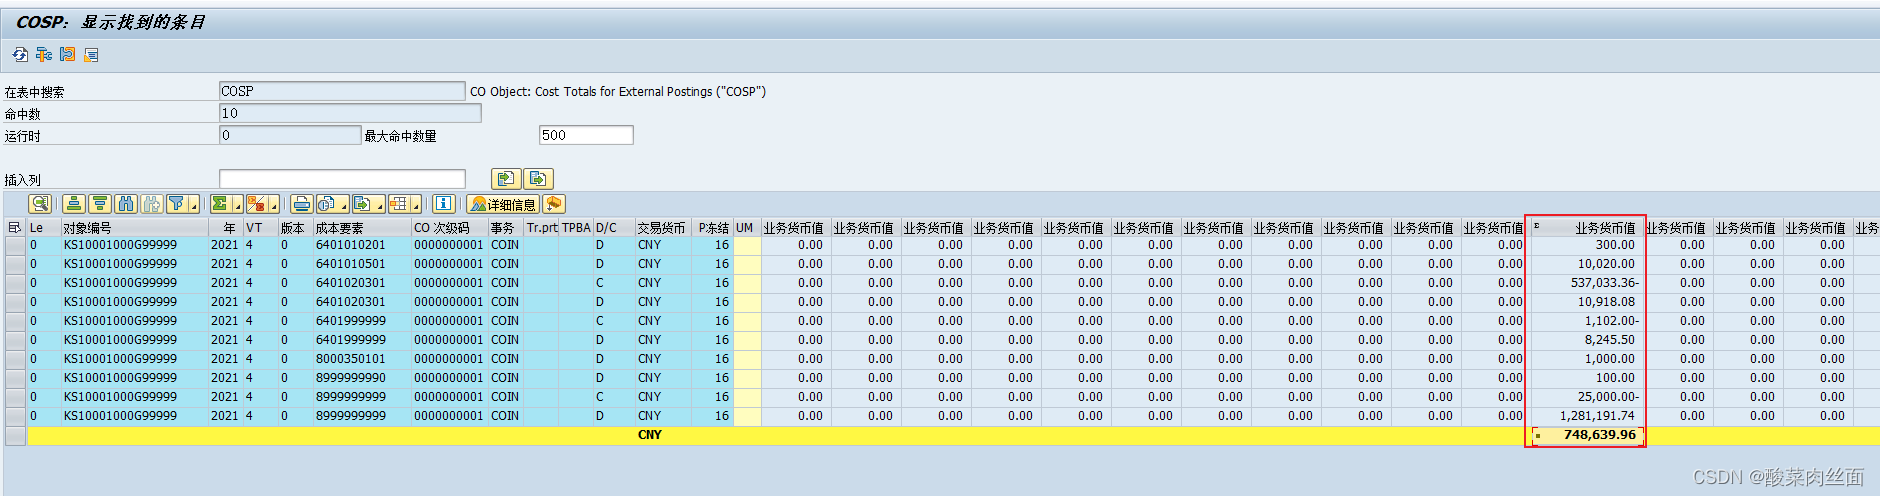Print the list with printer icon

pos(301,204)
